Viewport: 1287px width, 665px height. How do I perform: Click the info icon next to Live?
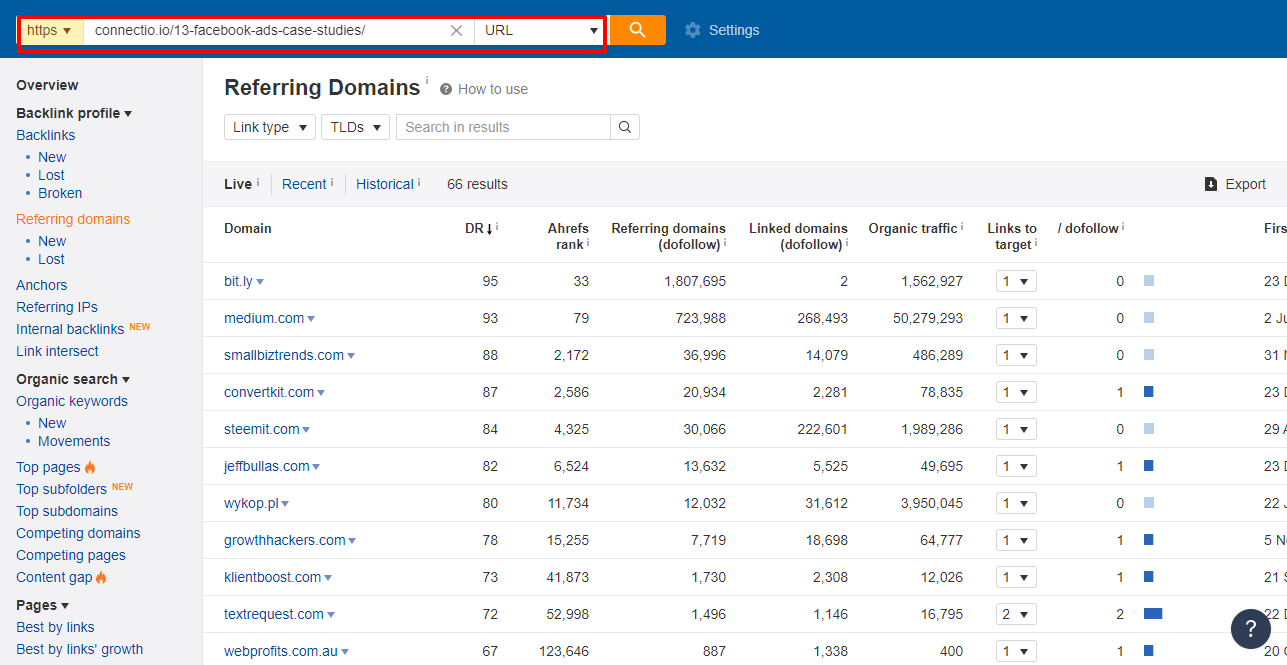(x=258, y=182)
